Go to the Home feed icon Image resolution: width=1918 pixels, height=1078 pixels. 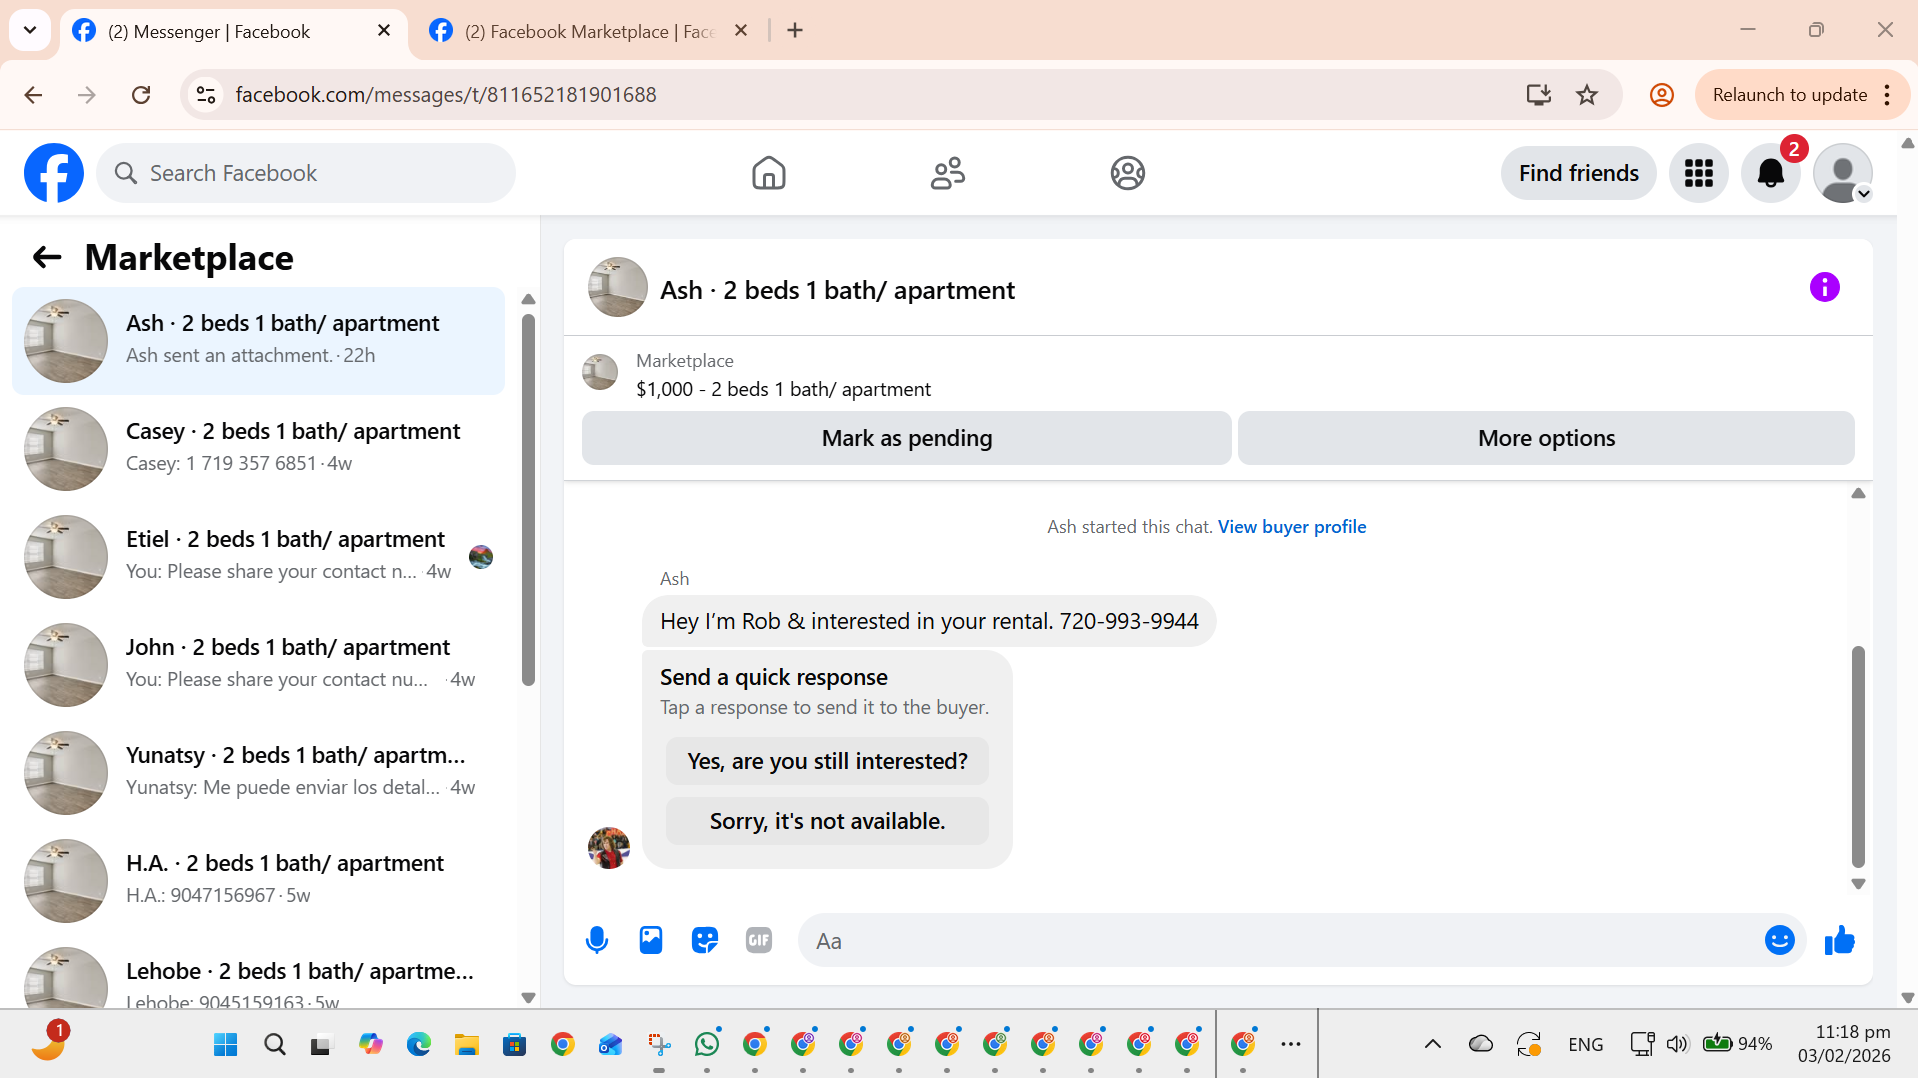click(768, 173)
